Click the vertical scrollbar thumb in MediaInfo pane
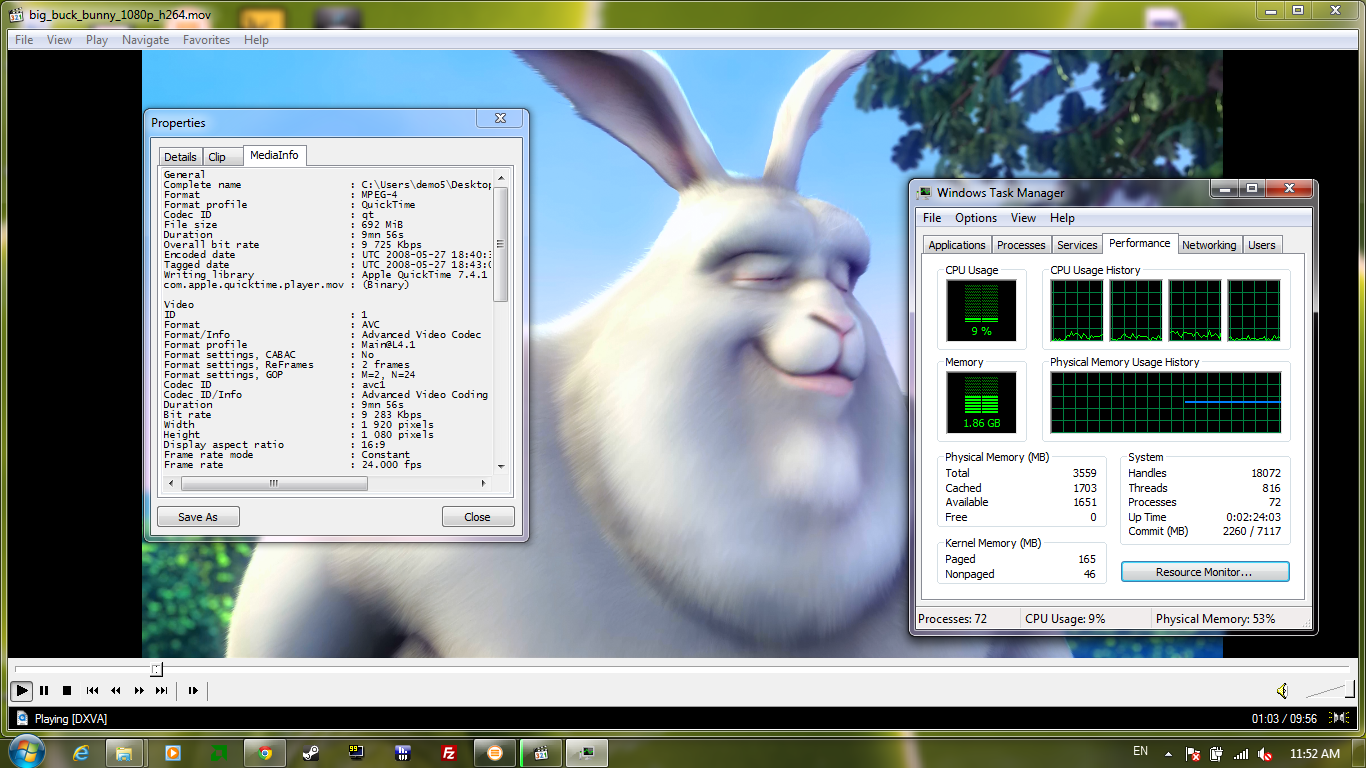This screenshot has width=1366, height=768. (501, 244)
